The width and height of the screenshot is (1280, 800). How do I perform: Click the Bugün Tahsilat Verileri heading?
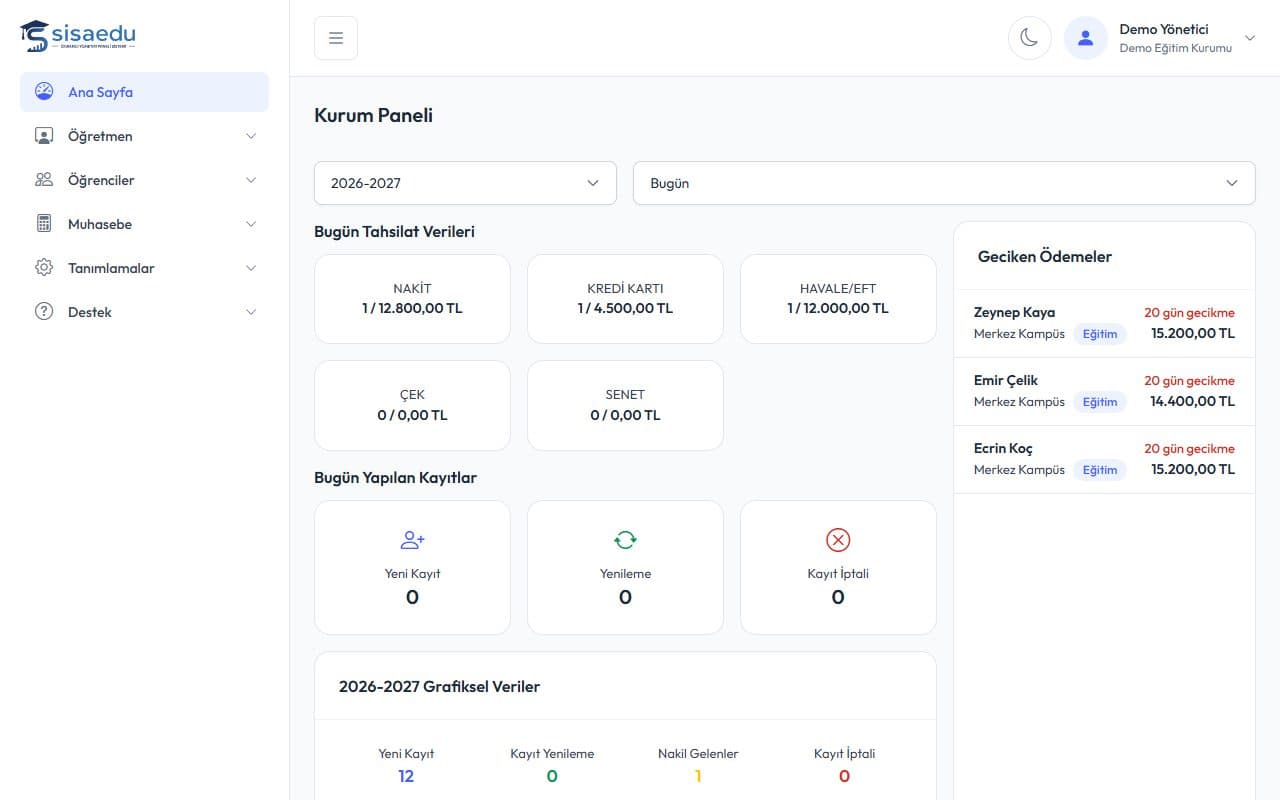pos(394,231)
